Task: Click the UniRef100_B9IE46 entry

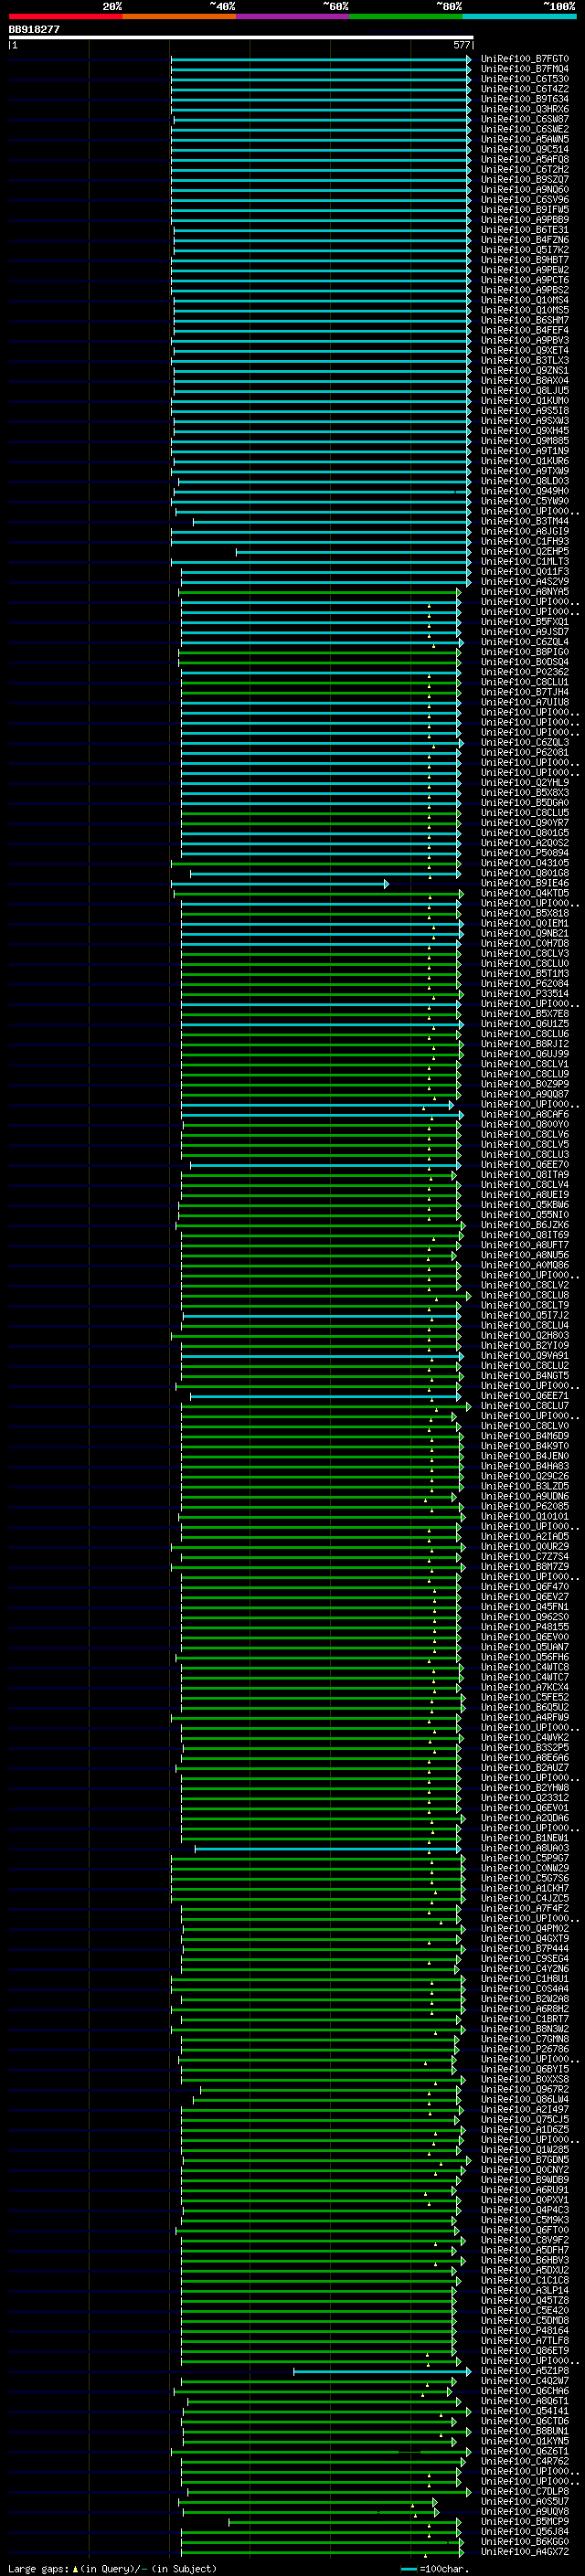Action: 525,883
